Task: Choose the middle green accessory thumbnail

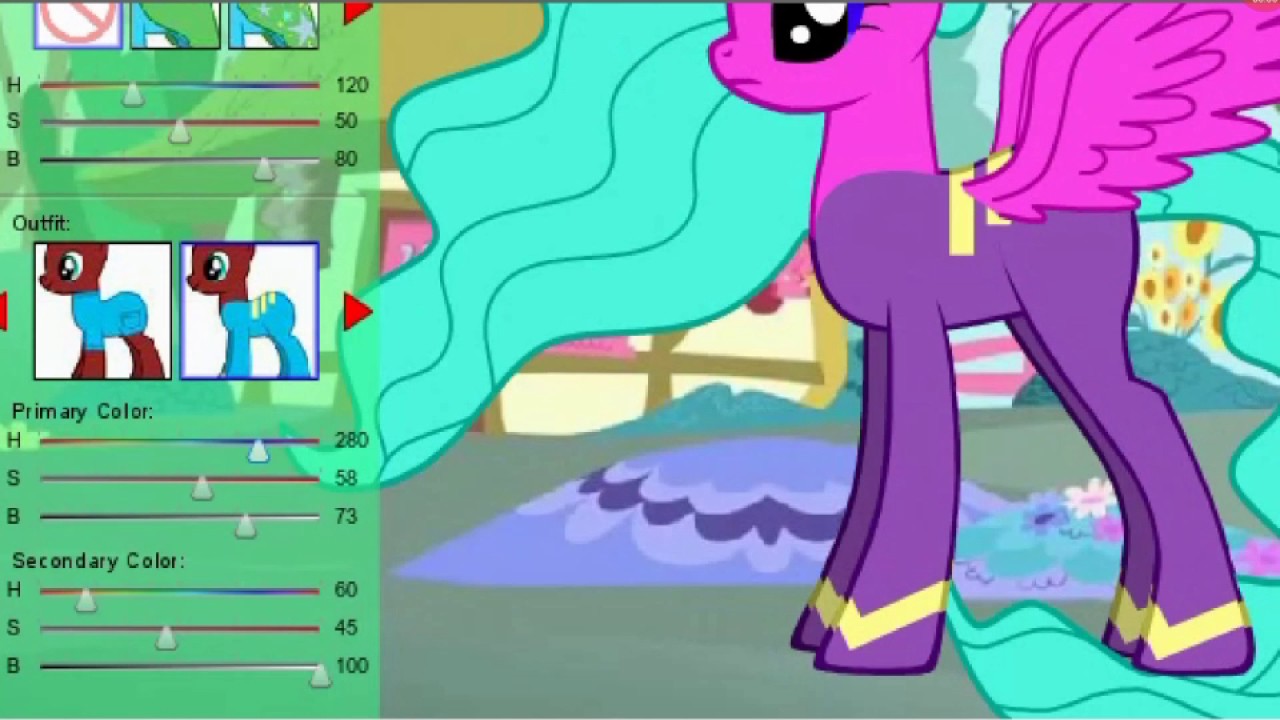Action: pyautogui.click(x=175, y=24)
